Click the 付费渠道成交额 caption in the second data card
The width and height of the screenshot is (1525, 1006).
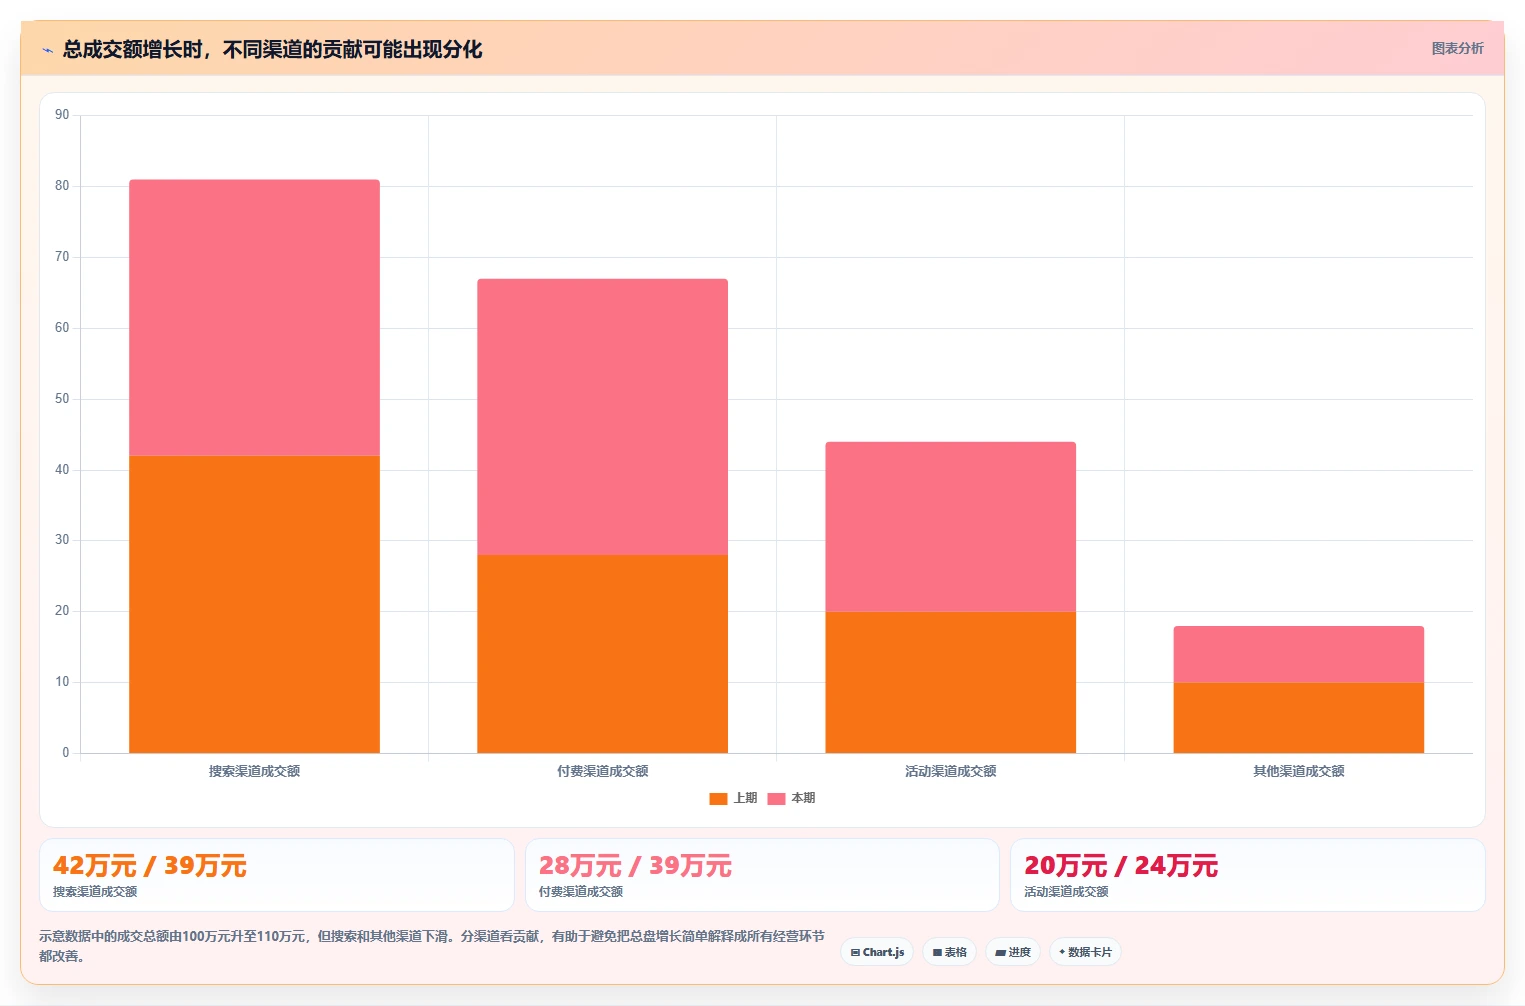point(581,892)
